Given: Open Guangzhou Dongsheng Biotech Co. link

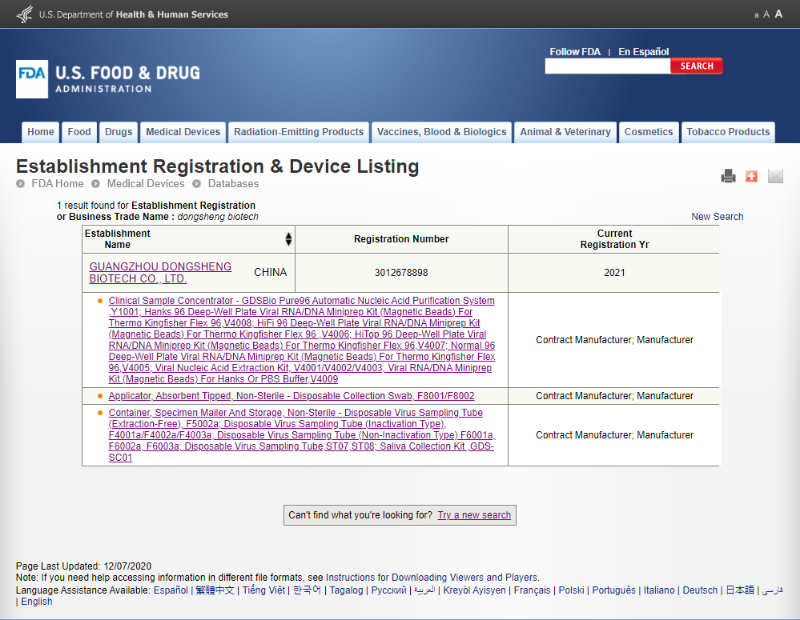Looking at the screenshot, I should point(160,272).
